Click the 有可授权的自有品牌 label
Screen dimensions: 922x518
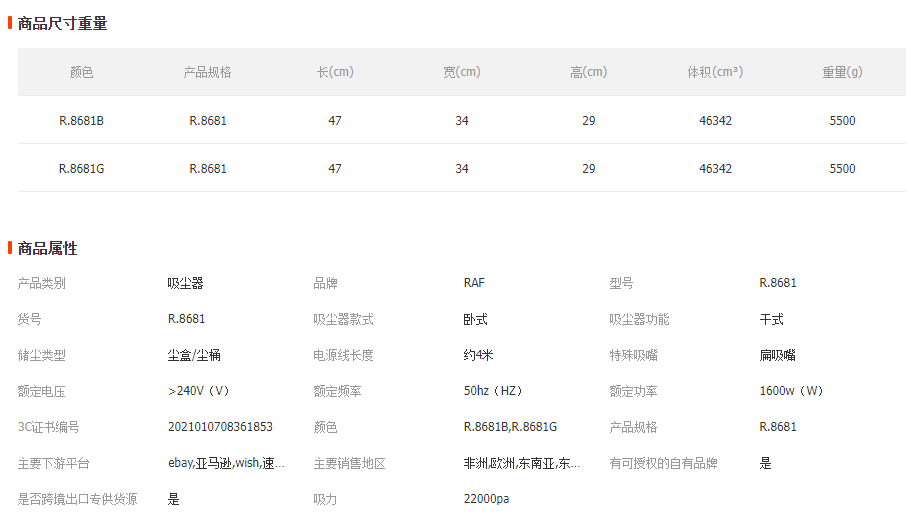point(663,463)
